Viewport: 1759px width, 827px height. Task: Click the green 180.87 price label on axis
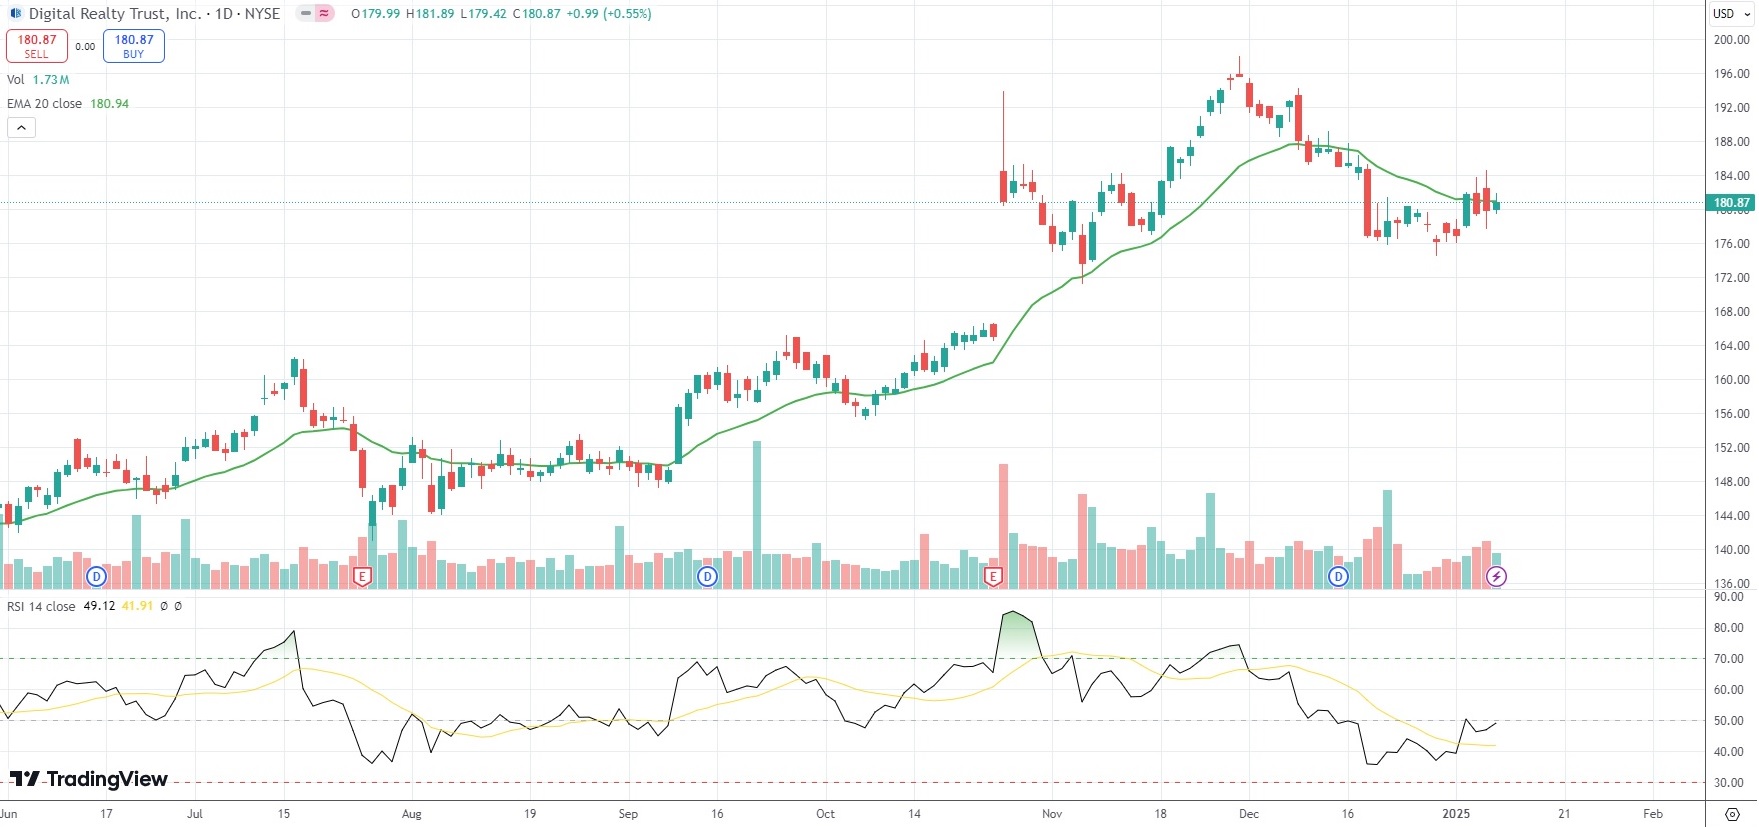(x=1731, y=203)
